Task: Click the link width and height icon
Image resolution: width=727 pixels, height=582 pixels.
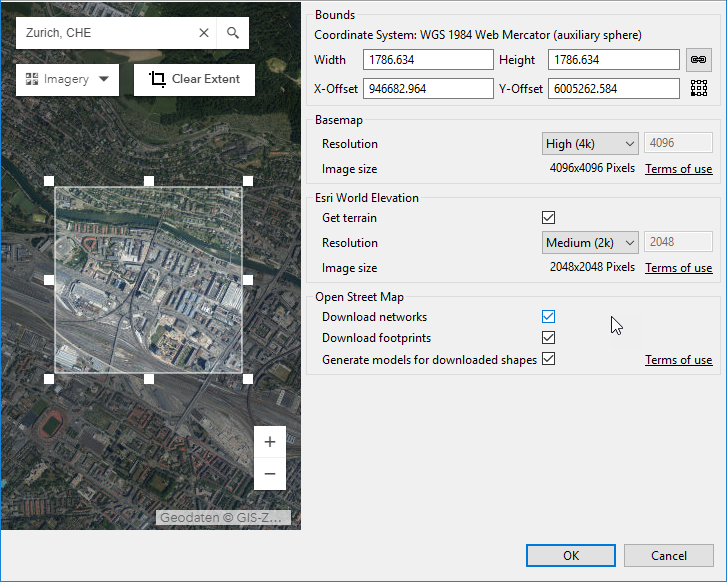Action: [x=699, y=60]
